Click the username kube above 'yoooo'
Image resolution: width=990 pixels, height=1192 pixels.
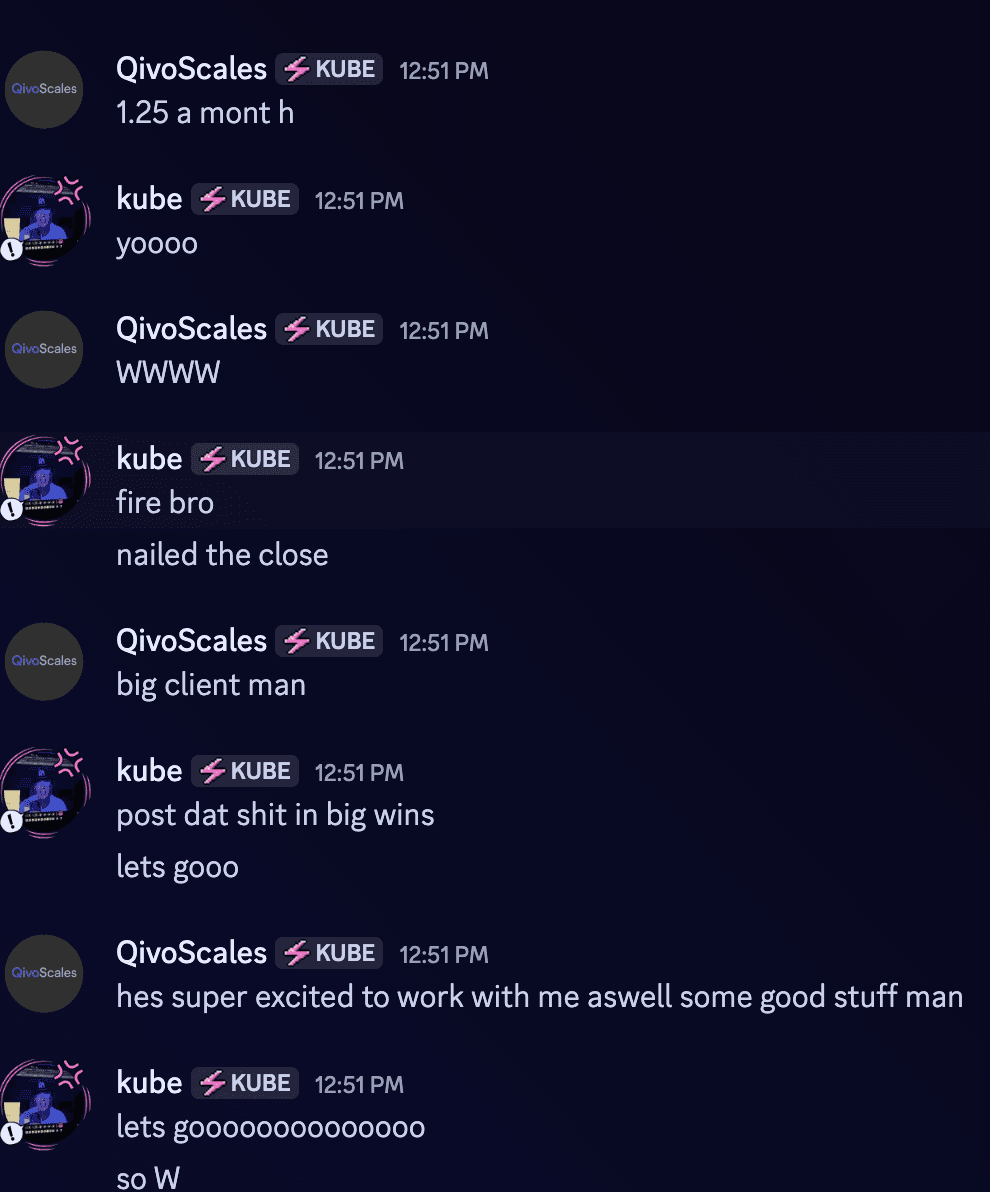149,199
